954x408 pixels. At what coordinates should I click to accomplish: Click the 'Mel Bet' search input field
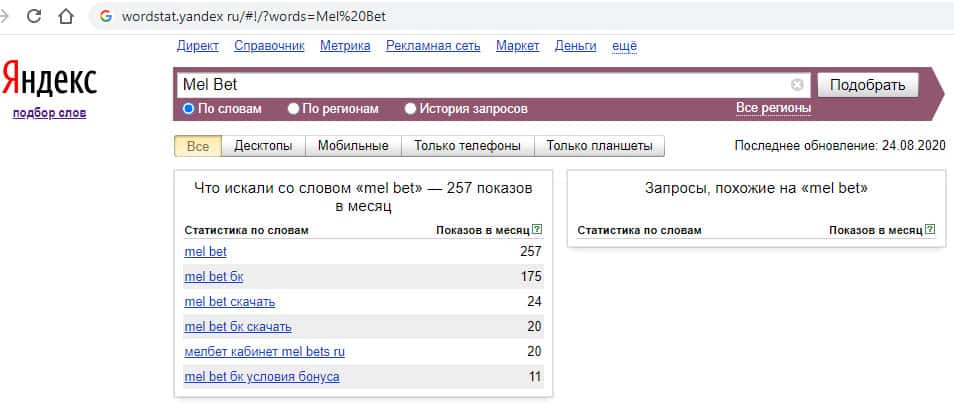[x=480, y=85]
